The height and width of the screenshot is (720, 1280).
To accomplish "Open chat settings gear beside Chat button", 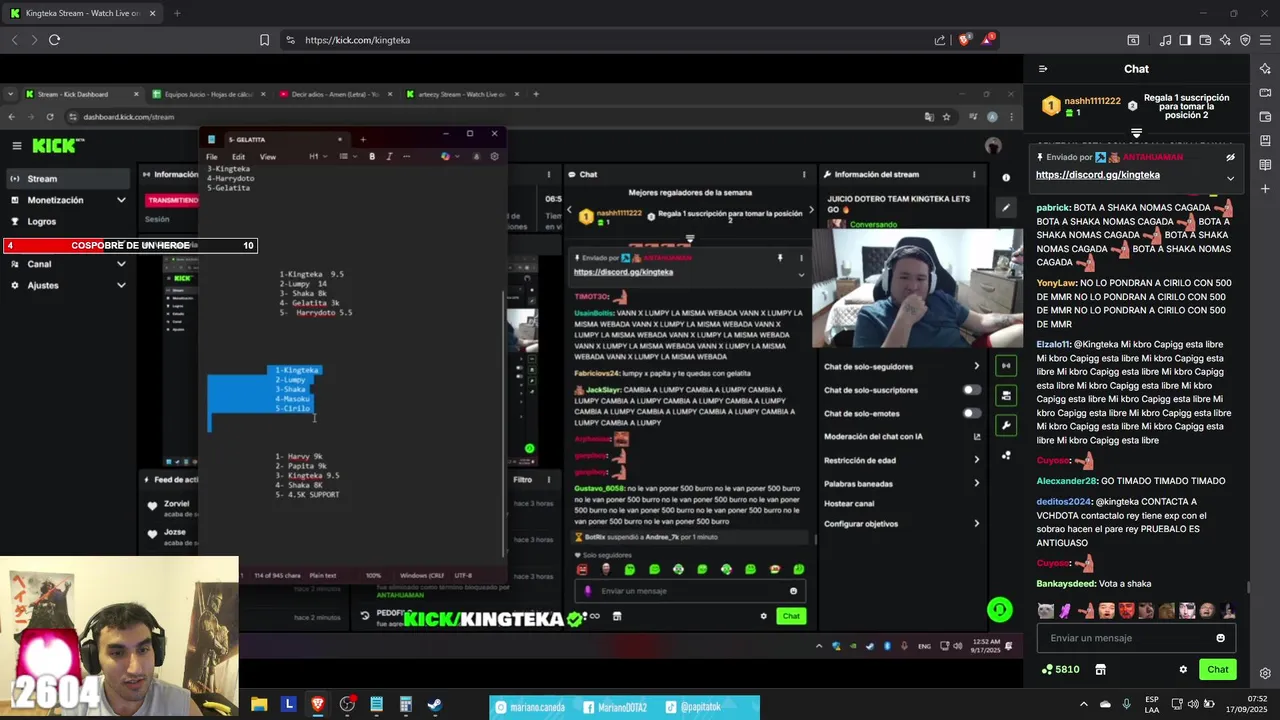I will click(1183, 669).
